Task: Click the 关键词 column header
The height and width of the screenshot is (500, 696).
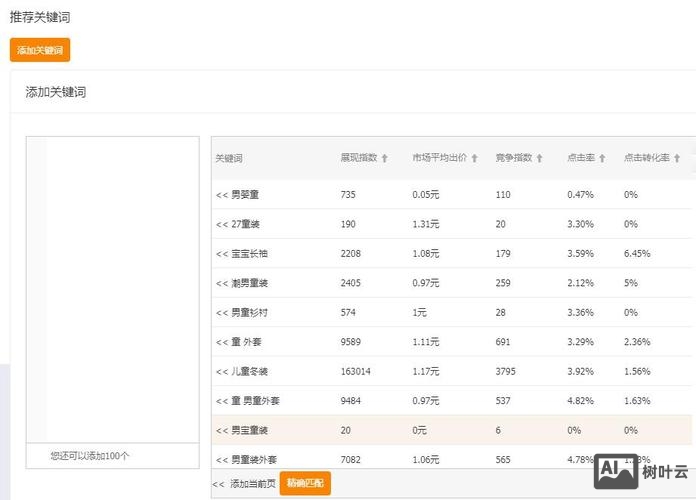Action: coord(229,158)
